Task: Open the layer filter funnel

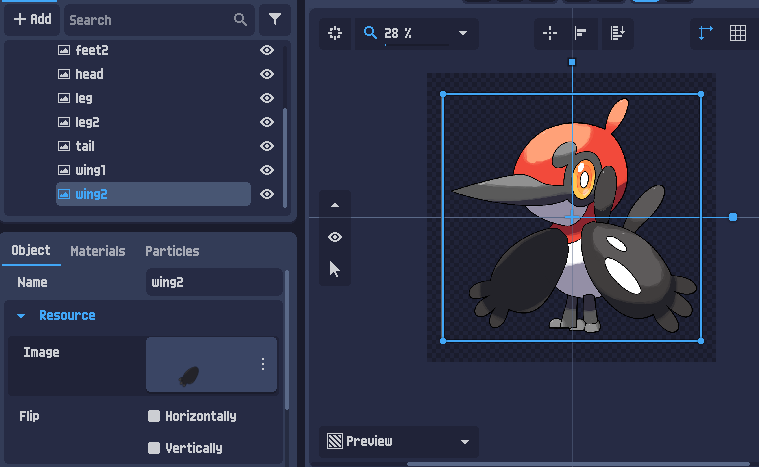Action: (275, 19)
